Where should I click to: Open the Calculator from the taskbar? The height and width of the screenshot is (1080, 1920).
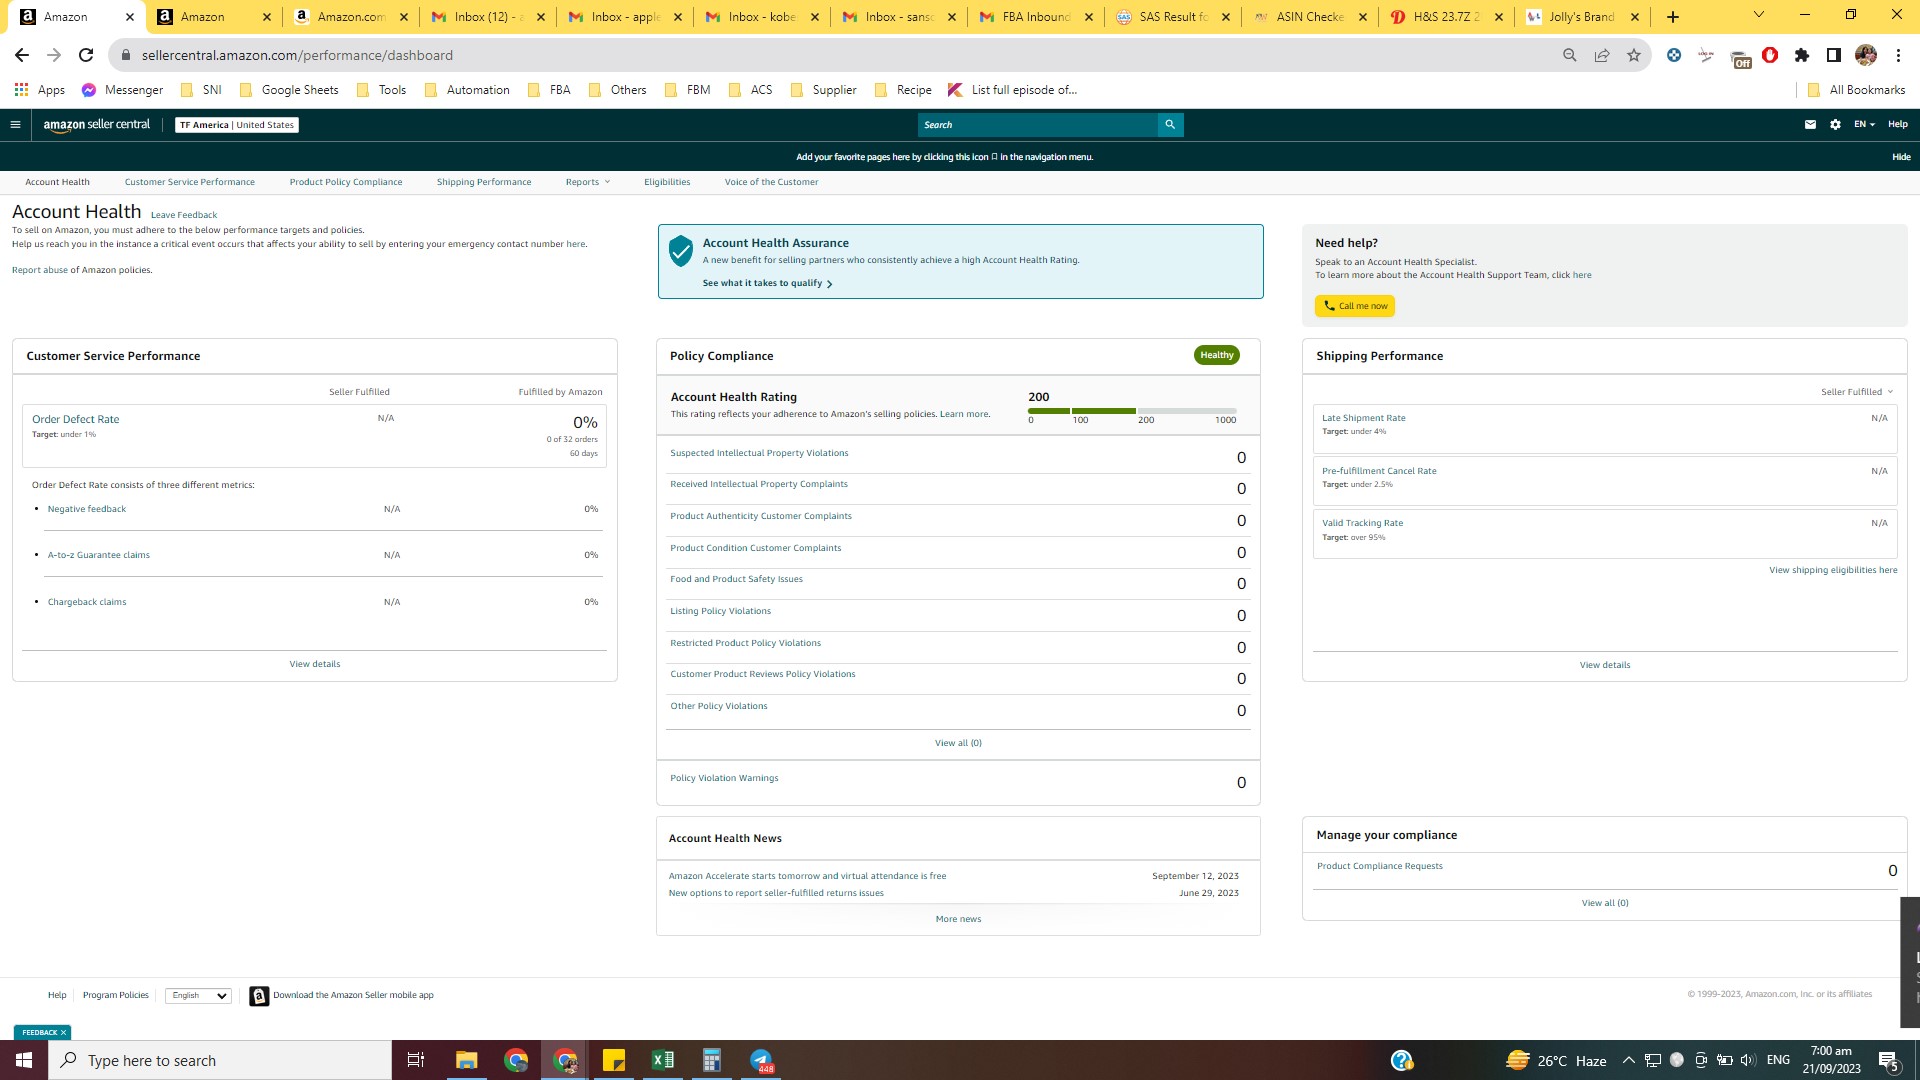(x=712, y=1060)
